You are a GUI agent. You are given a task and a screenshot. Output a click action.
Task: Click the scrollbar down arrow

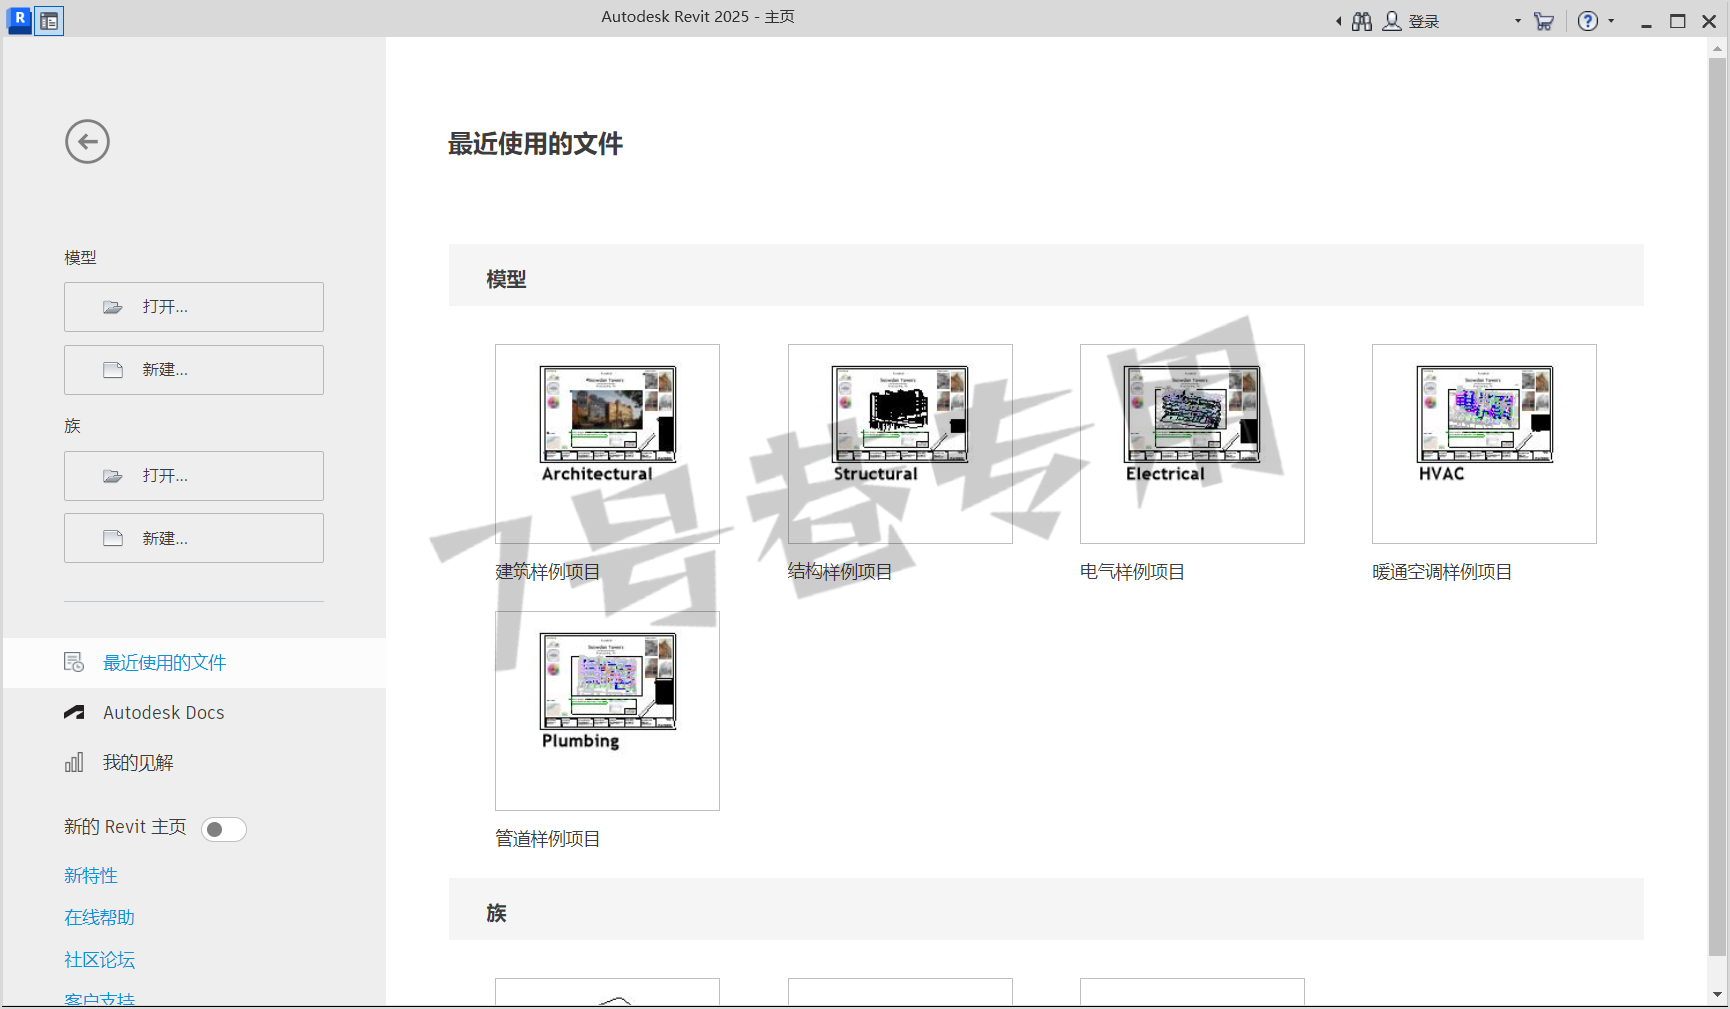[x=1718, y=995]
